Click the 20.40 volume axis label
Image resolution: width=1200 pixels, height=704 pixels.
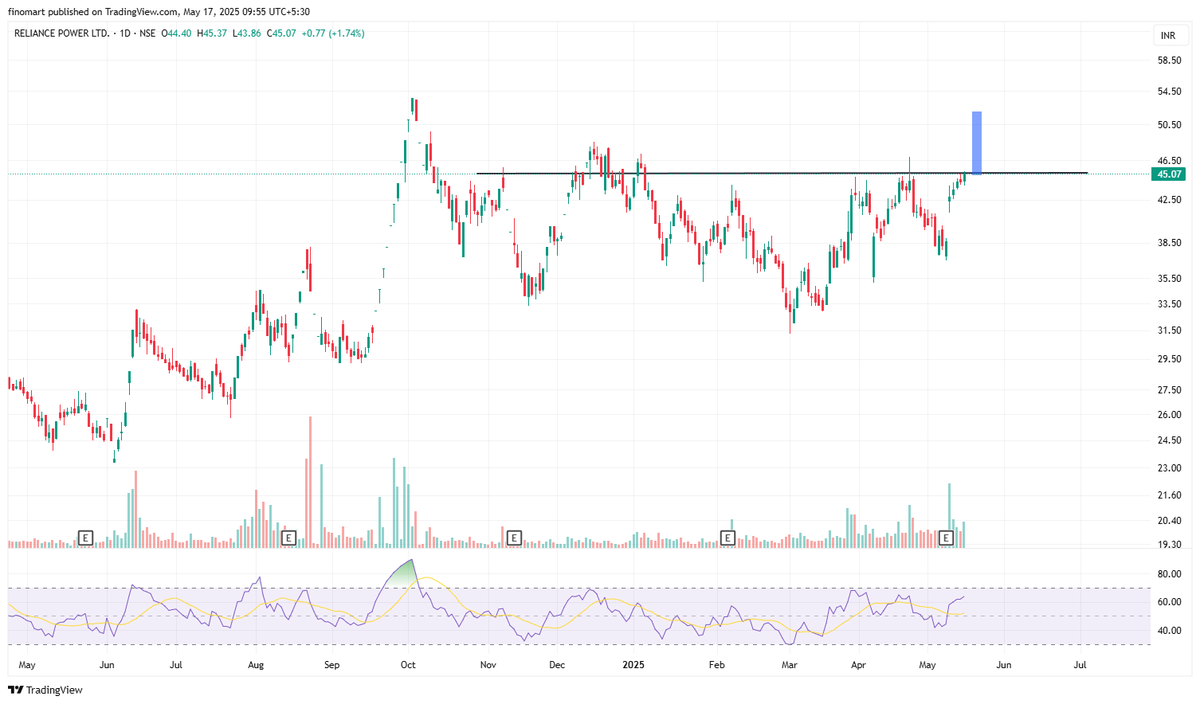coord(1168,521)
